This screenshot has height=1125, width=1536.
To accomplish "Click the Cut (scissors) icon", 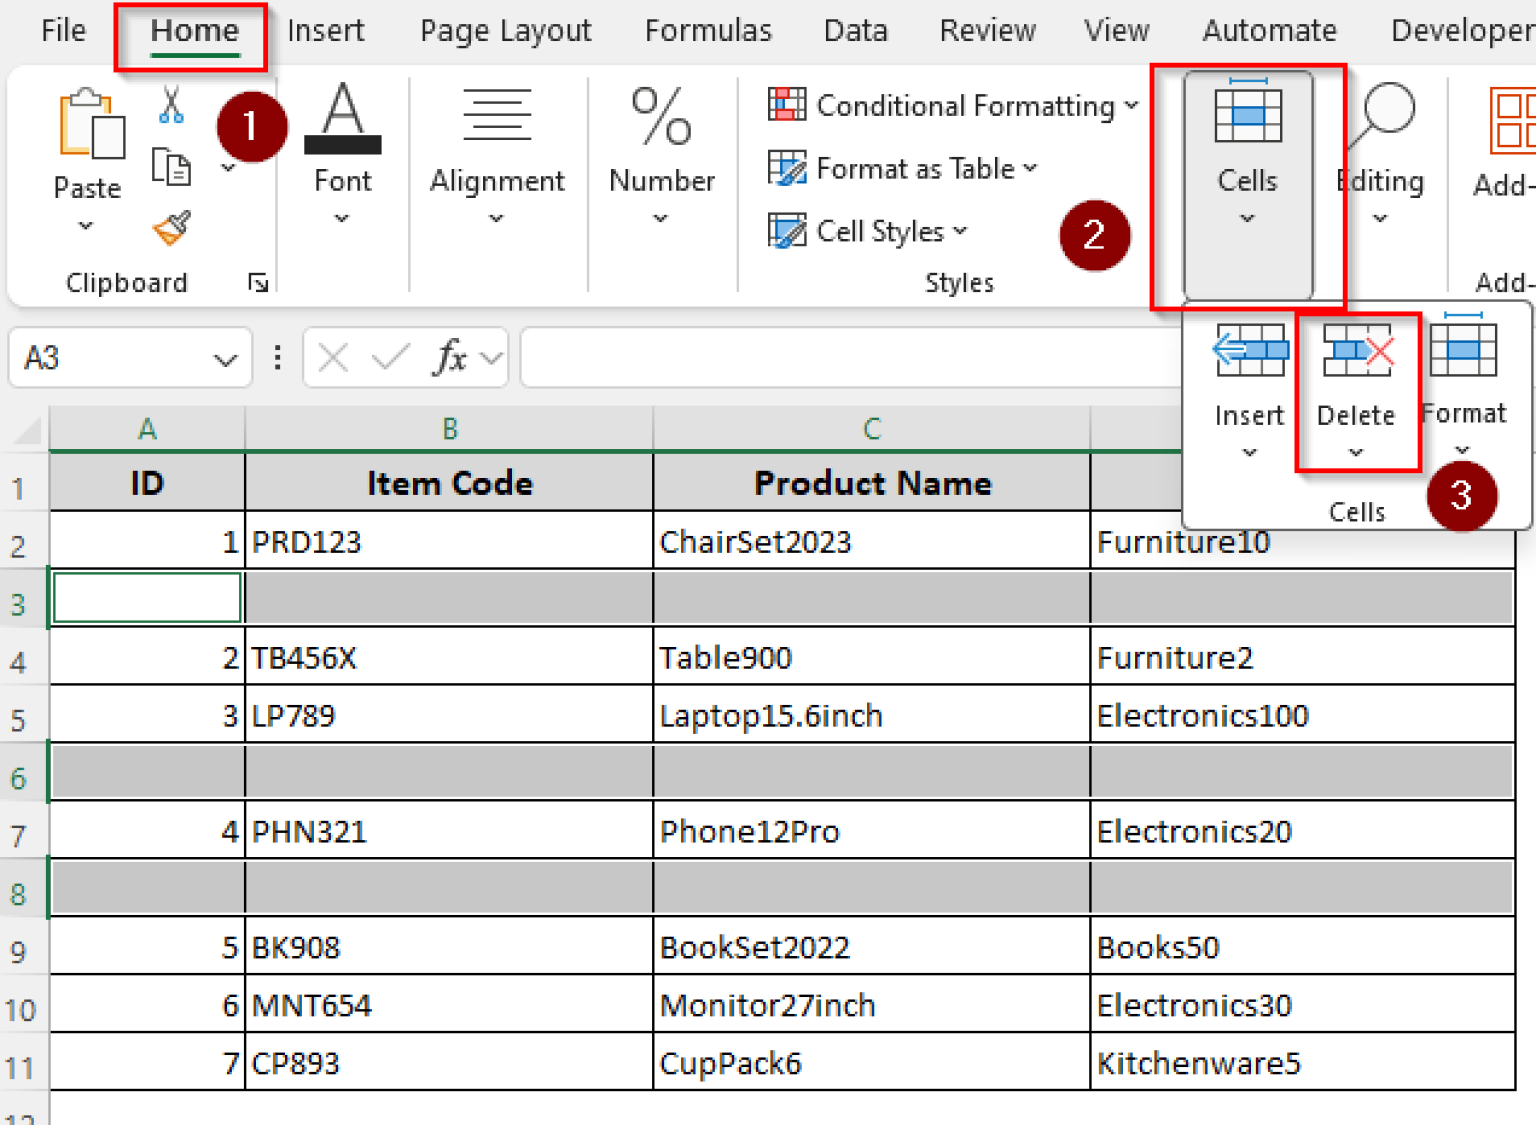I will pyautogui.click(x=170, y=105).
